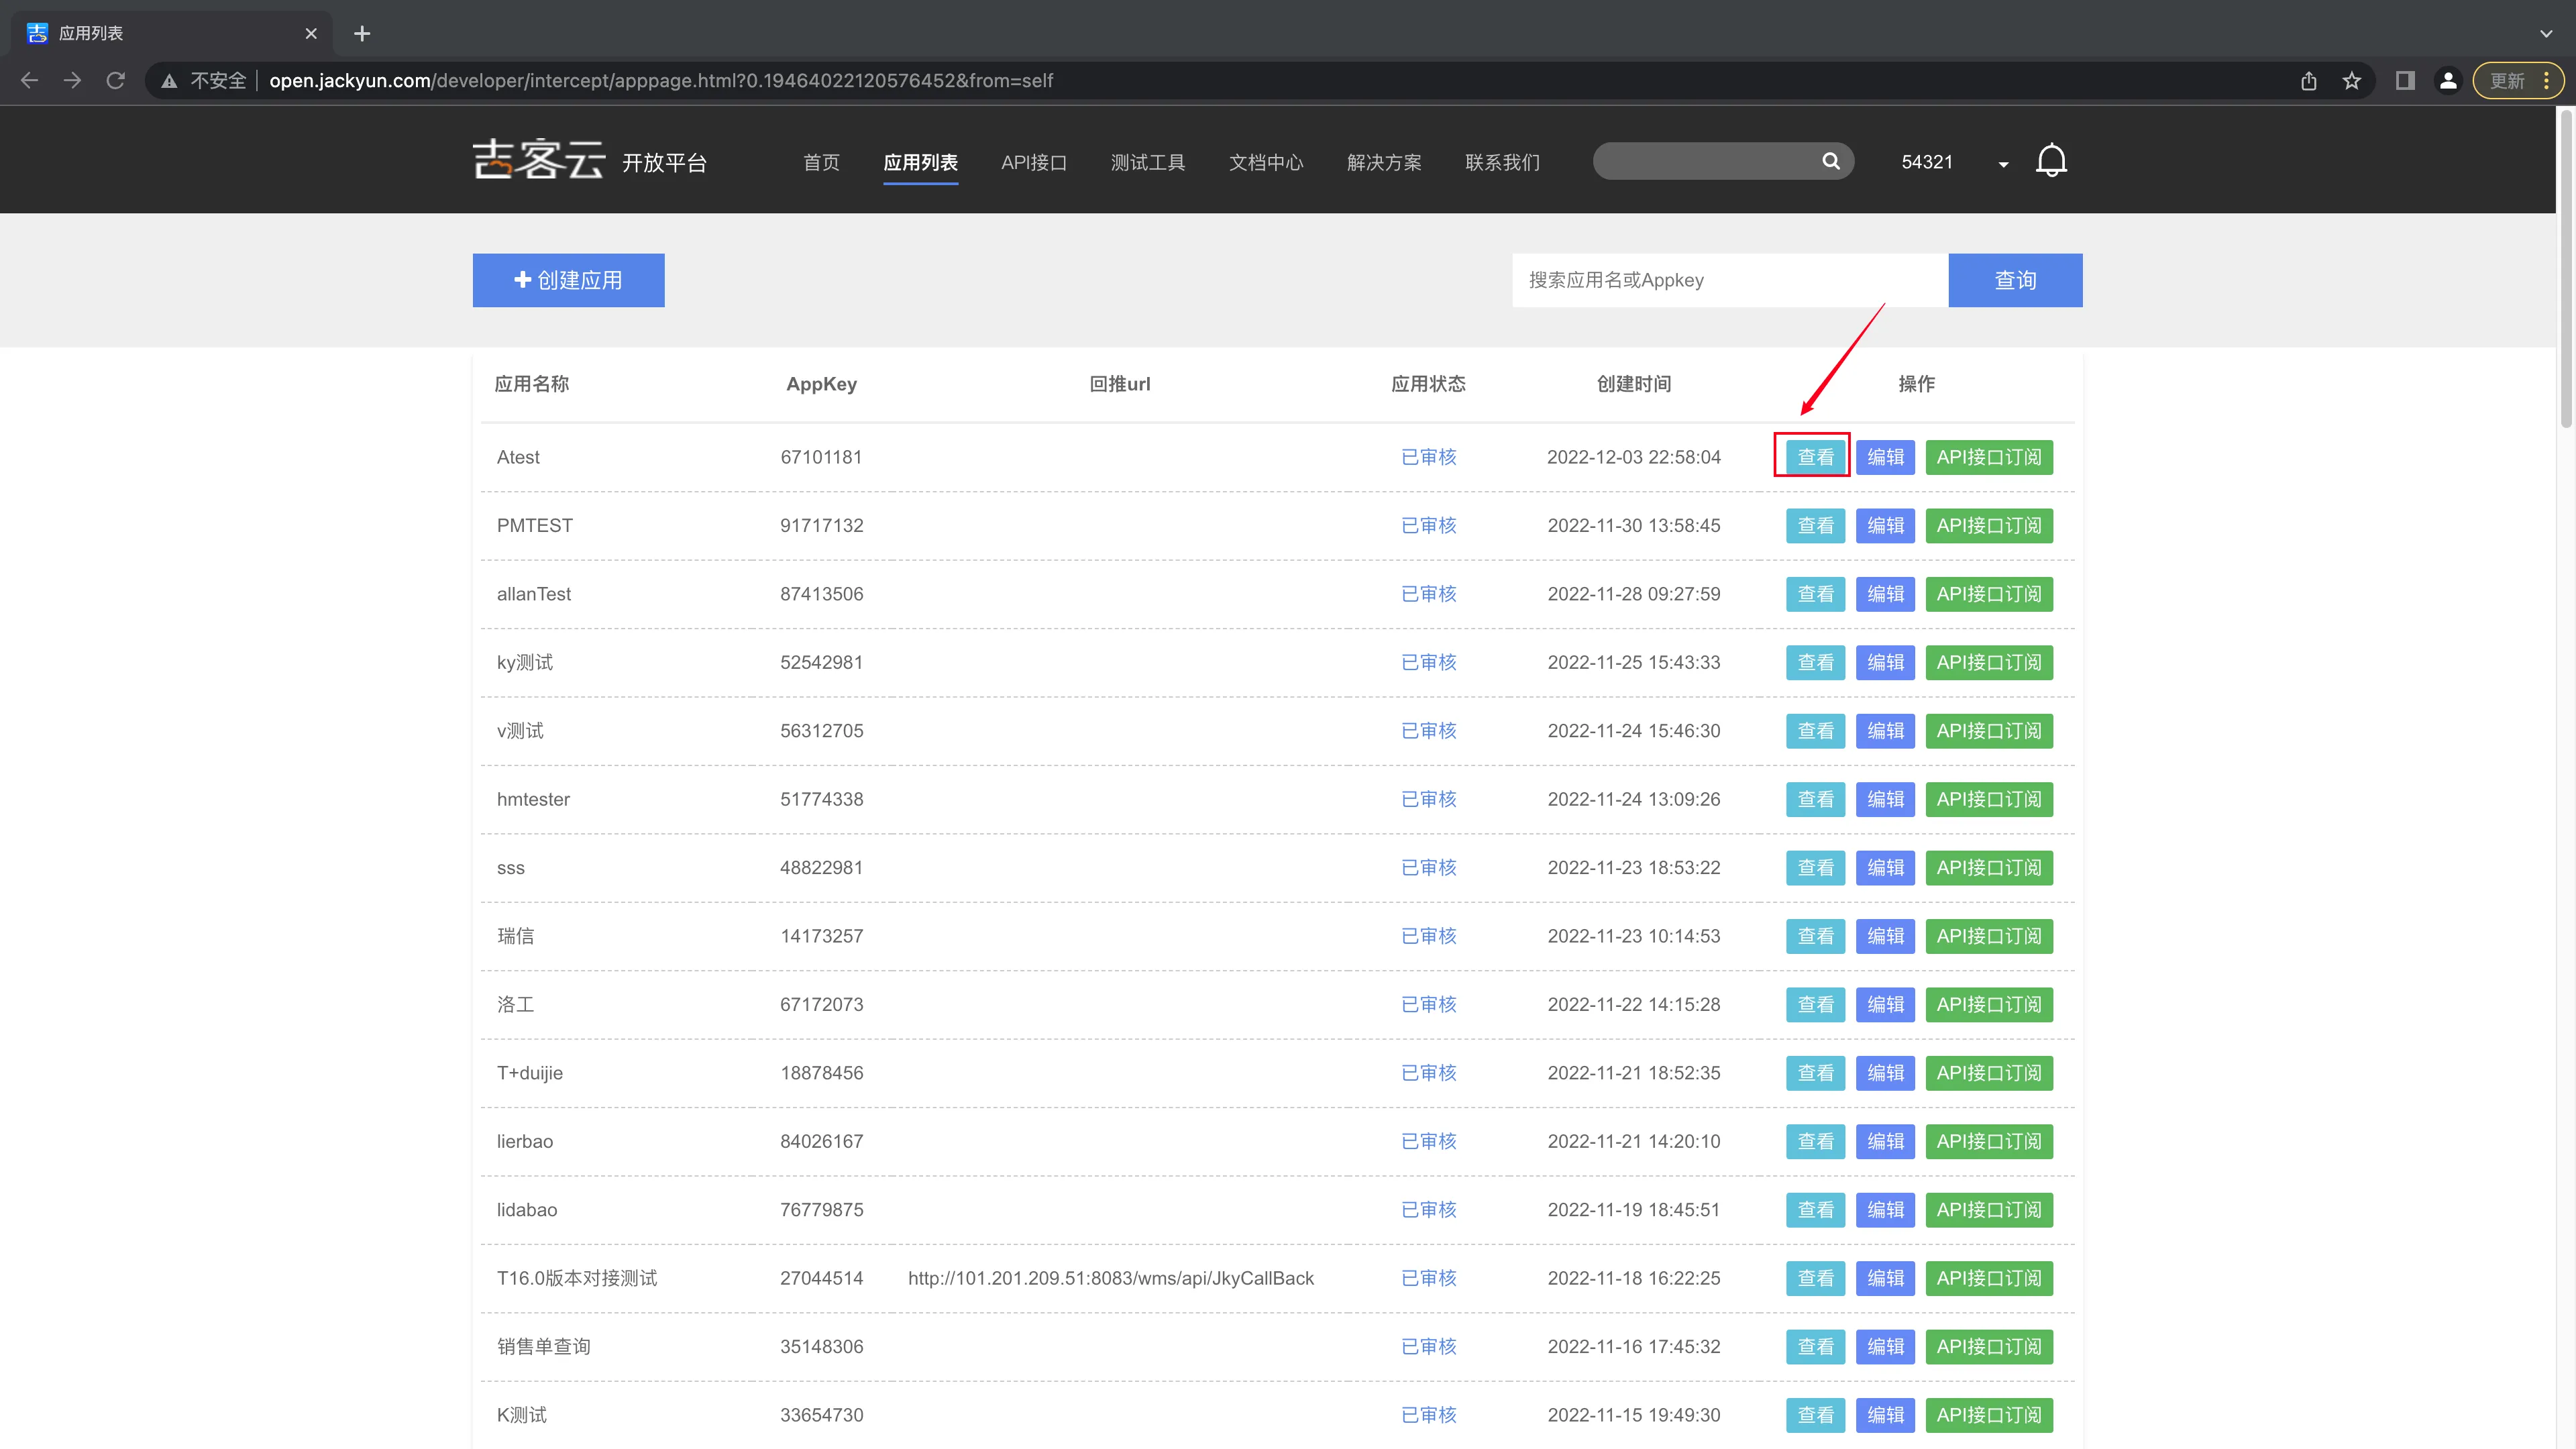Image resolution: width=2576 pixels, height=1449 pixels.
Task: Click 编辑 for 洛工
Action: [1885, 1005]
